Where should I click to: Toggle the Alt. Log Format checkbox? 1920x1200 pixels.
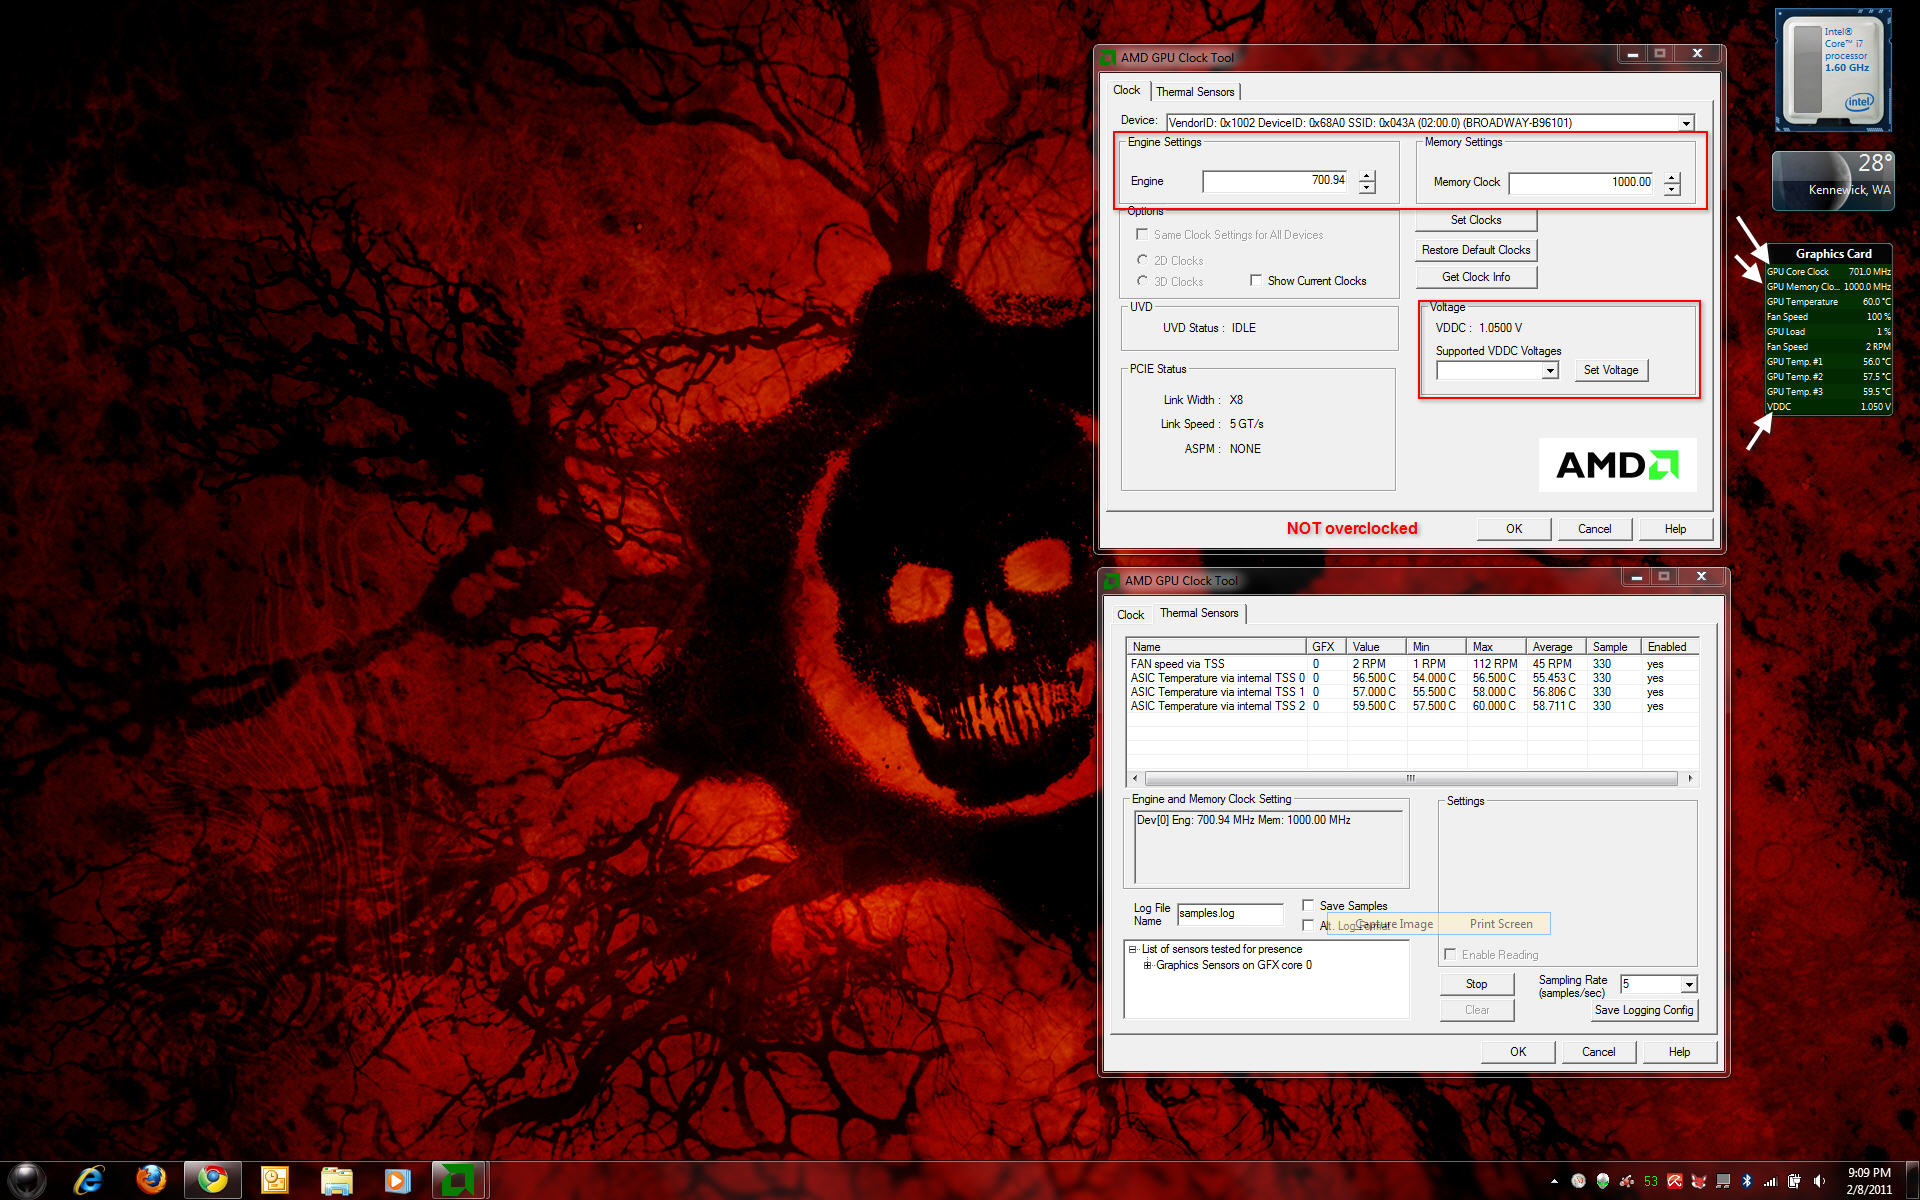click(x=1308, y=925)
